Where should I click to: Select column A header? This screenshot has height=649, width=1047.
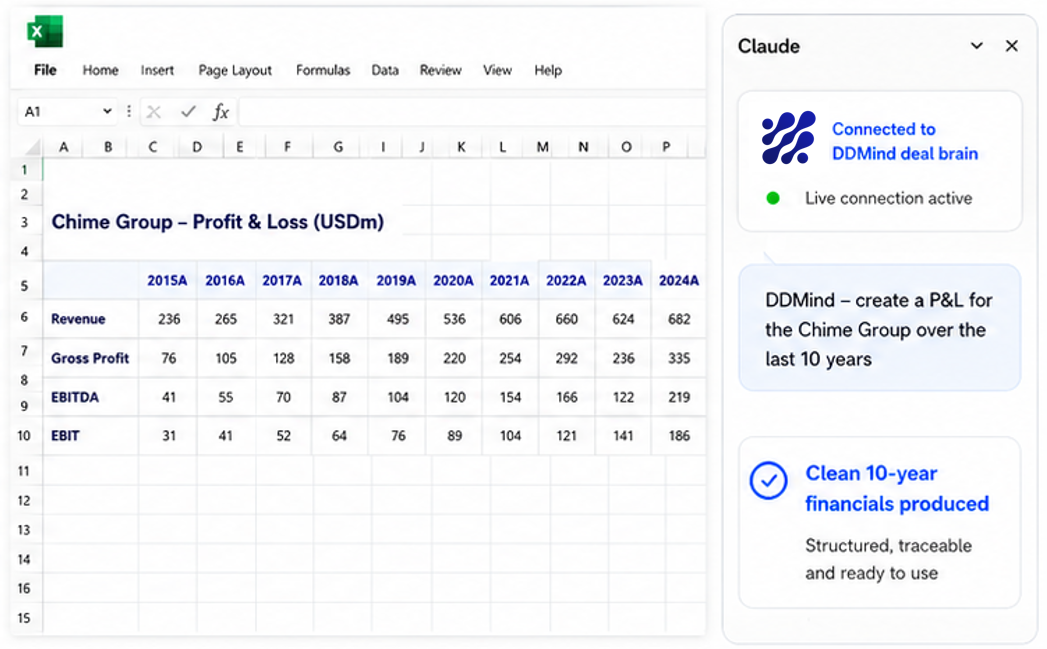pyautogui.click(x=63, y=147)
